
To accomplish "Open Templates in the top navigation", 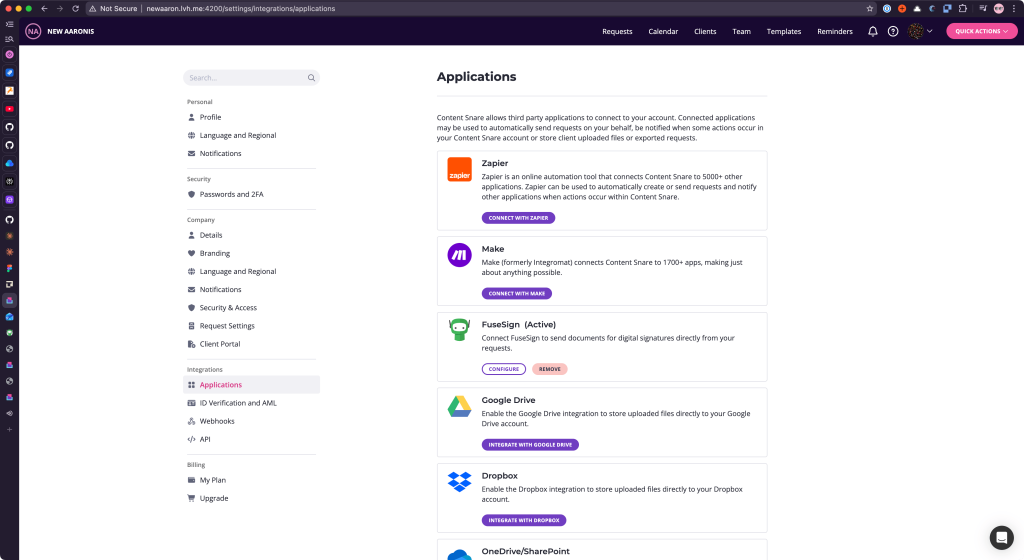I will pos(784,31).
